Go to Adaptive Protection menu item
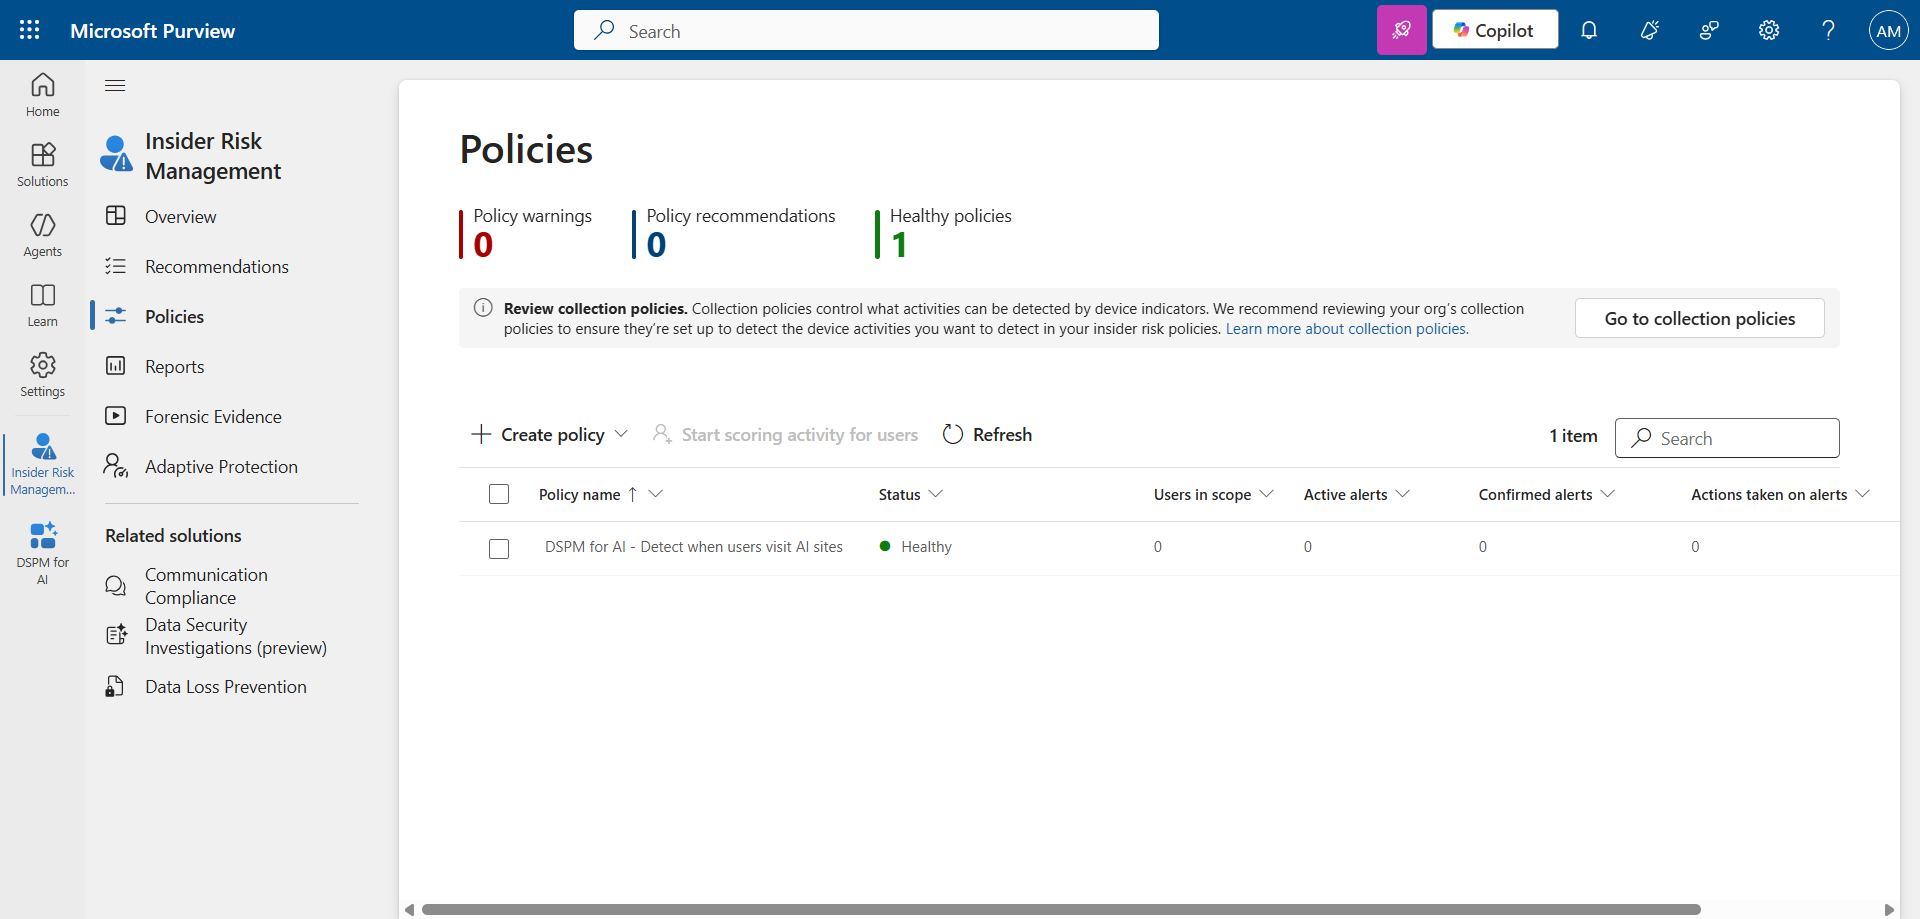1920x919 pixels. pos(221,467)
